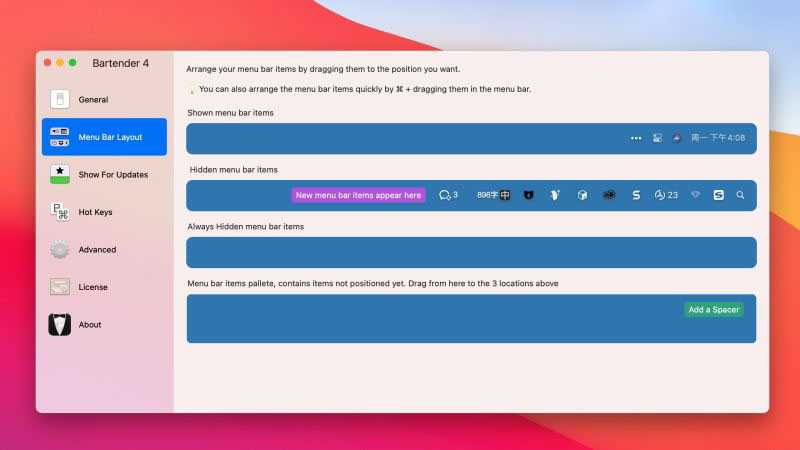Open the General settings tab
The image size is (800, 450).
coord(93,100)
